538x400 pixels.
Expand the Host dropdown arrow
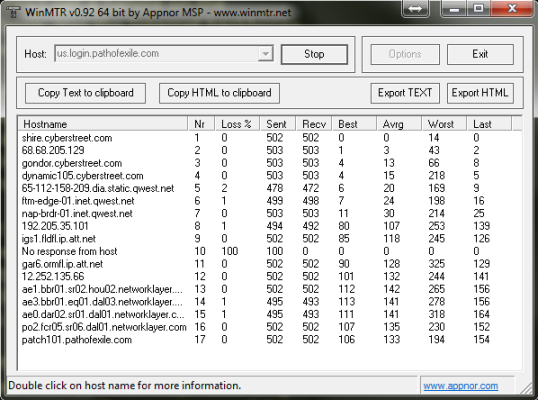(x=265, y=54)
